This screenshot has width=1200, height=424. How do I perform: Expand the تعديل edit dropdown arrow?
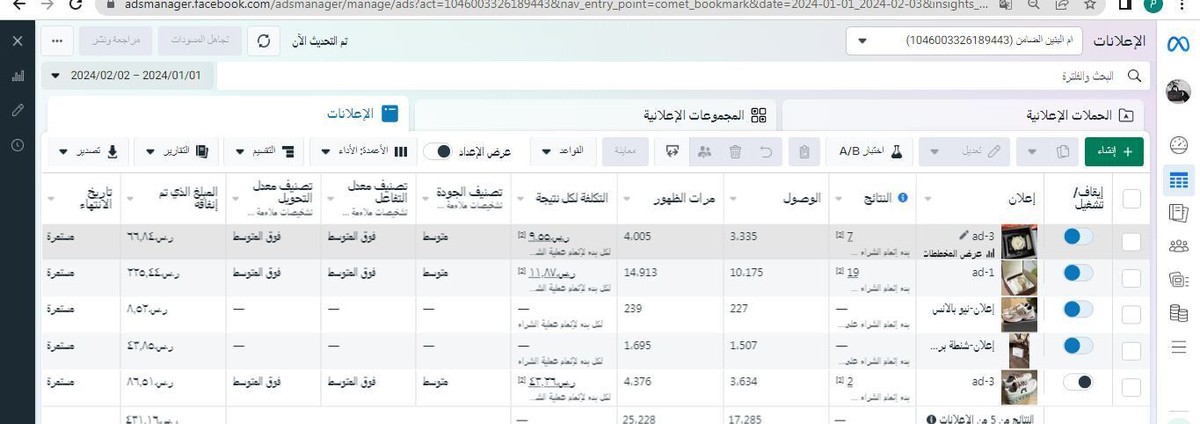click(x=934, y=151)
